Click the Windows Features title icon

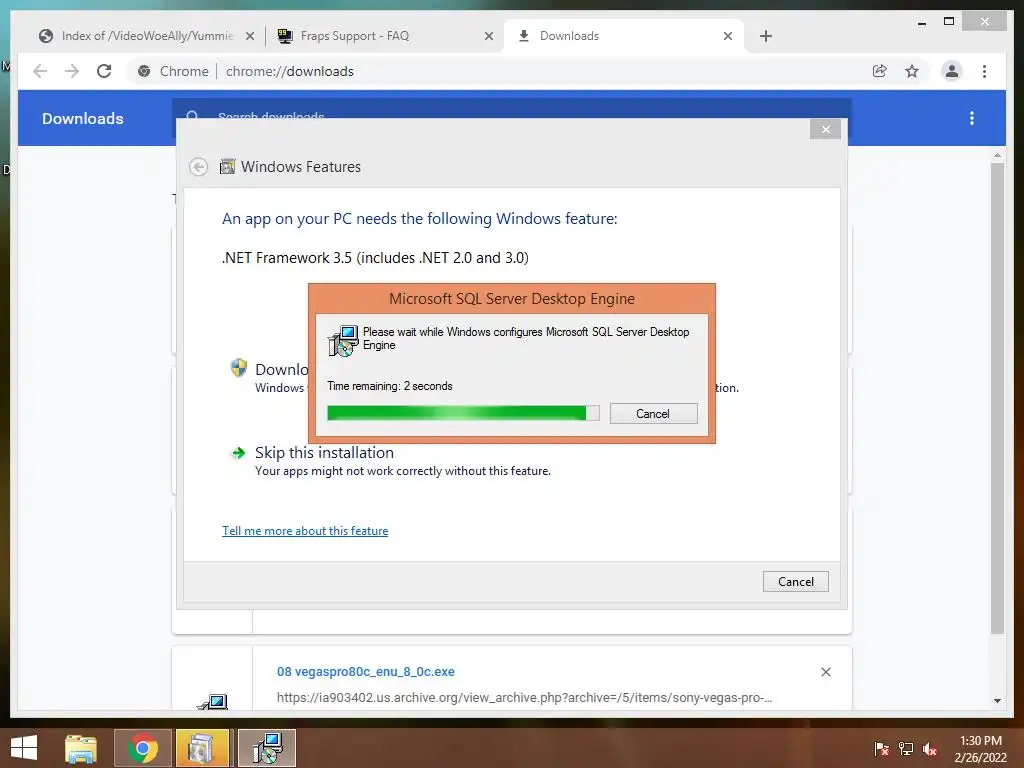tap(227, 167)
